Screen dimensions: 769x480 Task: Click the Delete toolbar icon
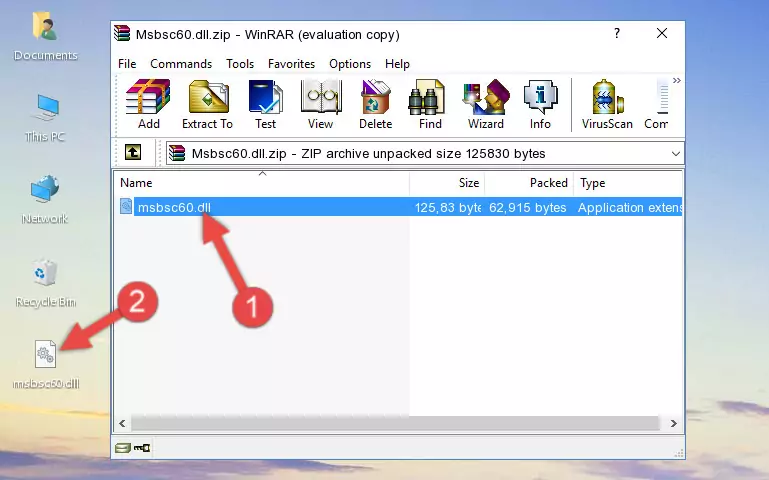pyautogui.click(x=376, y=104)
